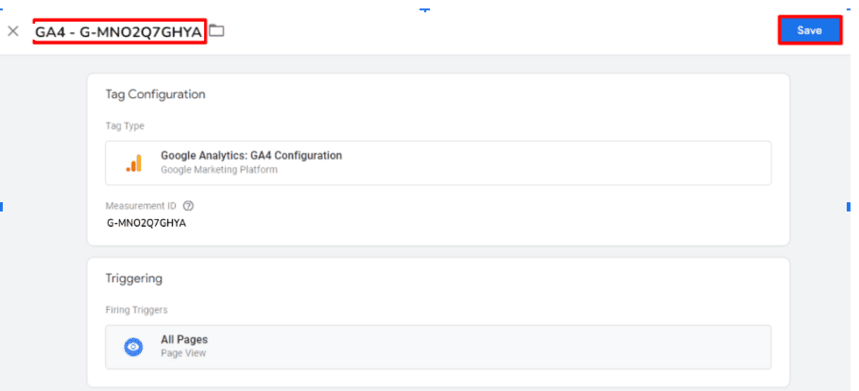This screenshot has width=859, height=391.
Task: Click the Measurement ID value G-MNO2Q7GHYA
Action: point(146,223)
